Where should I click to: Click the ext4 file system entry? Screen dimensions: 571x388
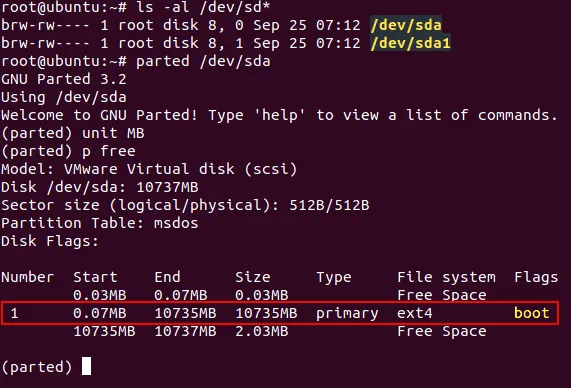(415, 313)
